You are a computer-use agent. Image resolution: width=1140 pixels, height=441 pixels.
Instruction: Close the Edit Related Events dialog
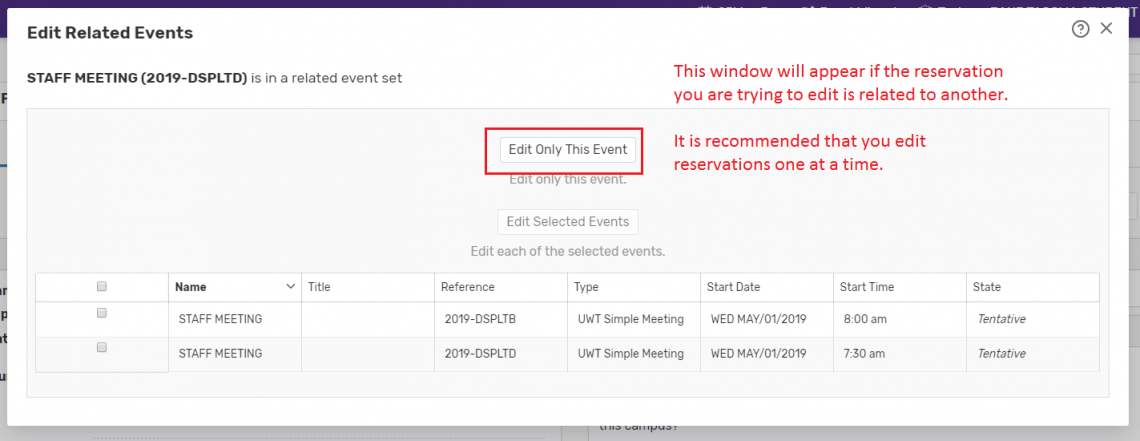tap(1106, 29)
